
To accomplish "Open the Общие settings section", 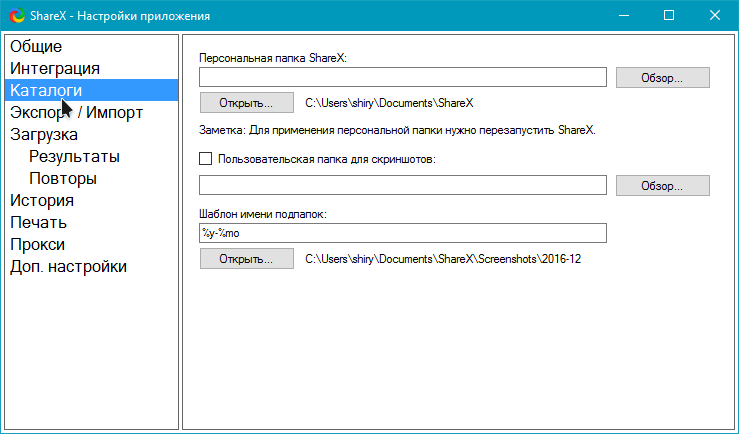I will click(x=91, y=46).
